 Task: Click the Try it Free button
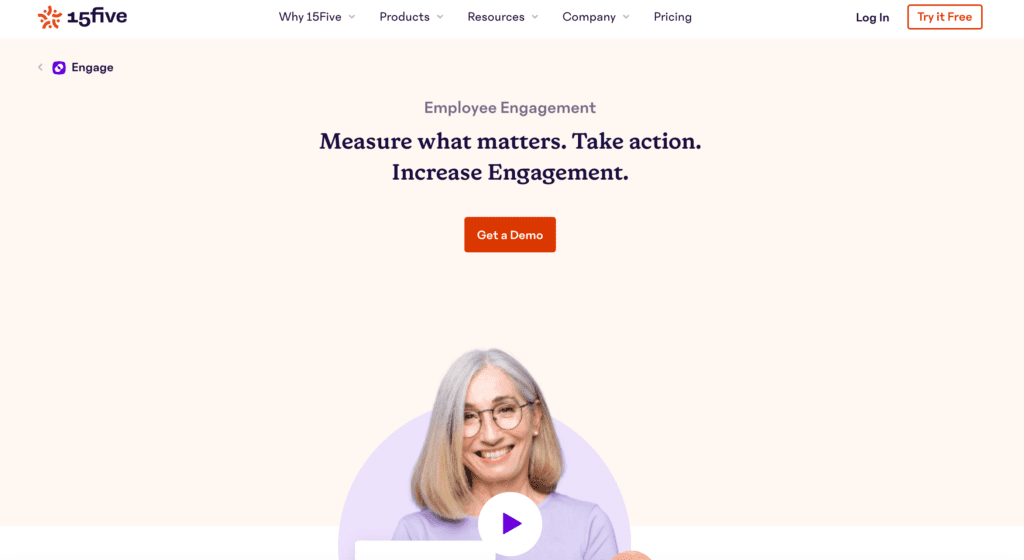(x=944, y=17)
